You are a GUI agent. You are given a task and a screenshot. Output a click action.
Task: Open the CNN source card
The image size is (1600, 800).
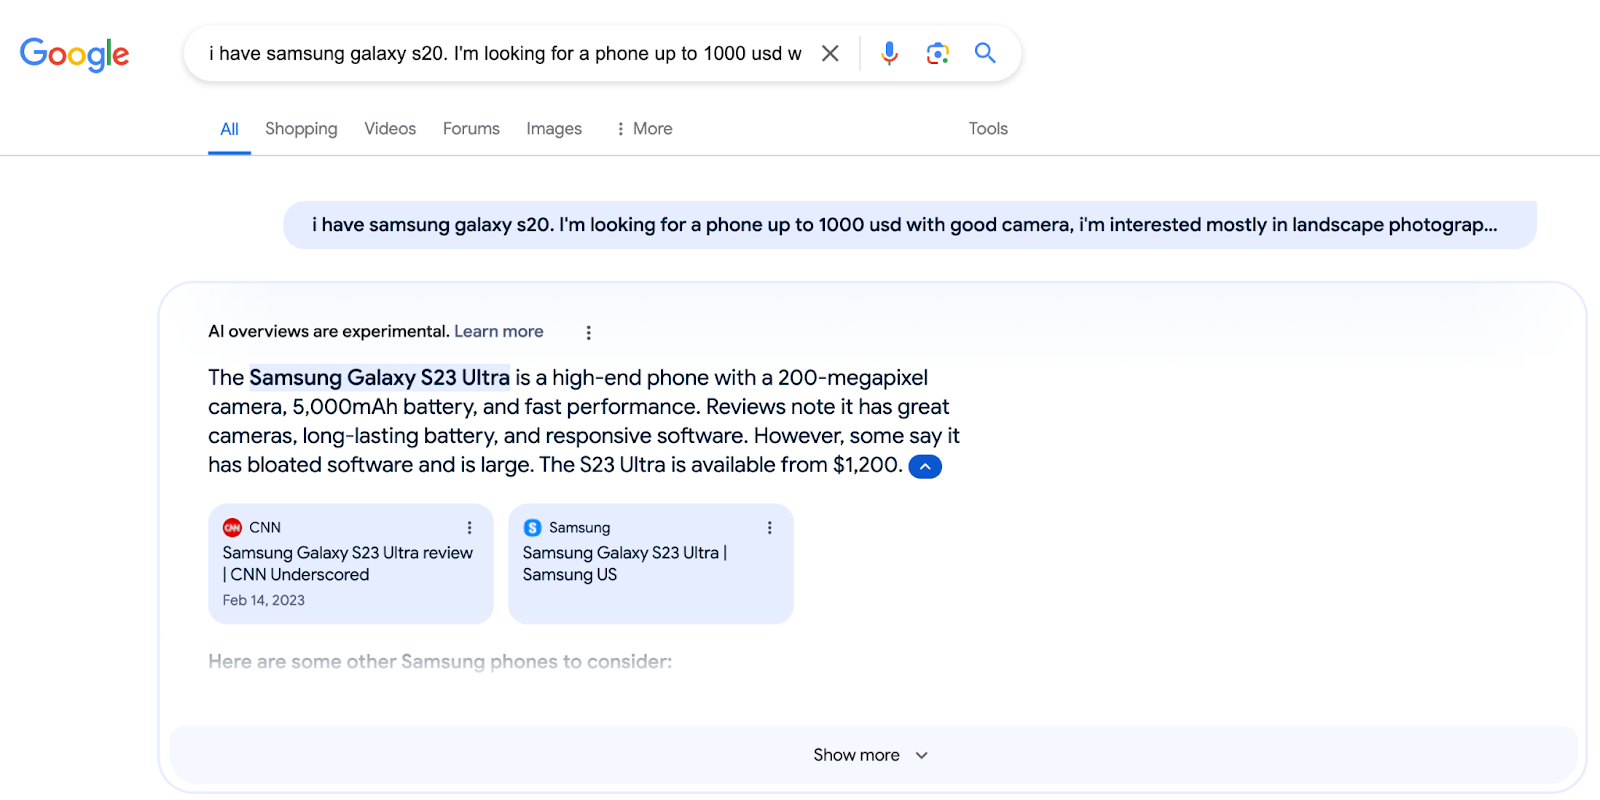(x=351, y=564)
